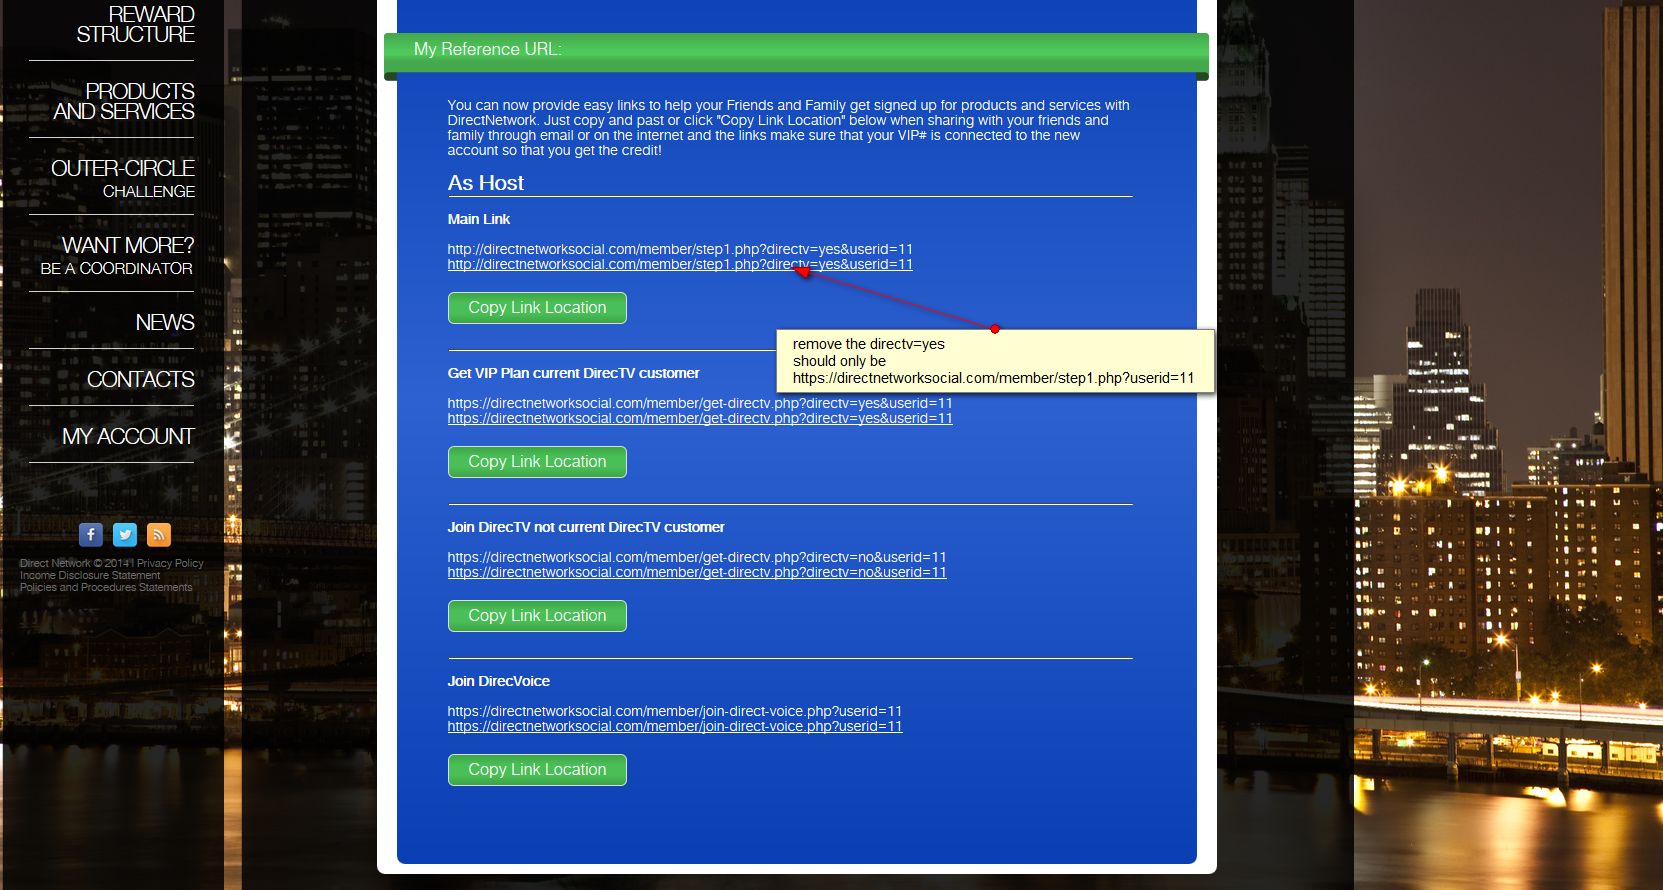Follow the underlined directv=yes get-directv link
Screen dimensions: 1663x890
(x=700, y=419)
